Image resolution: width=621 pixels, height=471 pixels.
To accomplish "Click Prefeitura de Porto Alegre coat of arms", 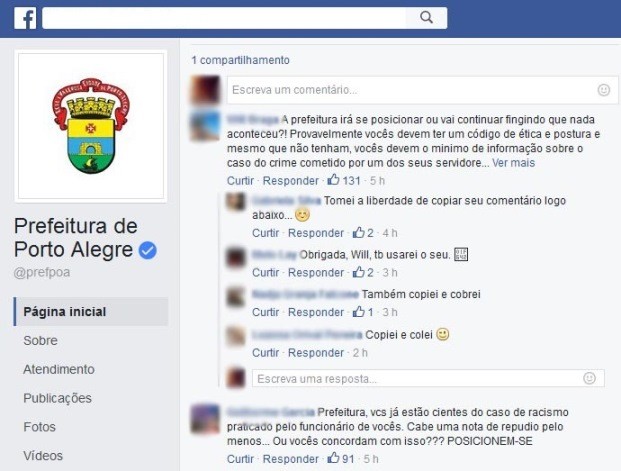I will click(x=91, y=126).
